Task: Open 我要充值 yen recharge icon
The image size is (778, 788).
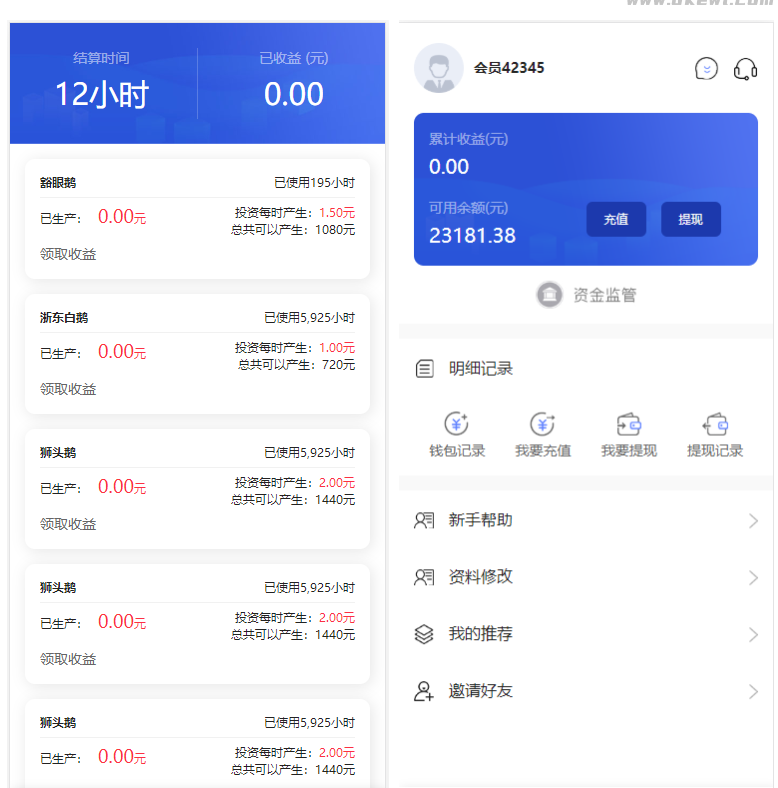Action: click(543, 424)
